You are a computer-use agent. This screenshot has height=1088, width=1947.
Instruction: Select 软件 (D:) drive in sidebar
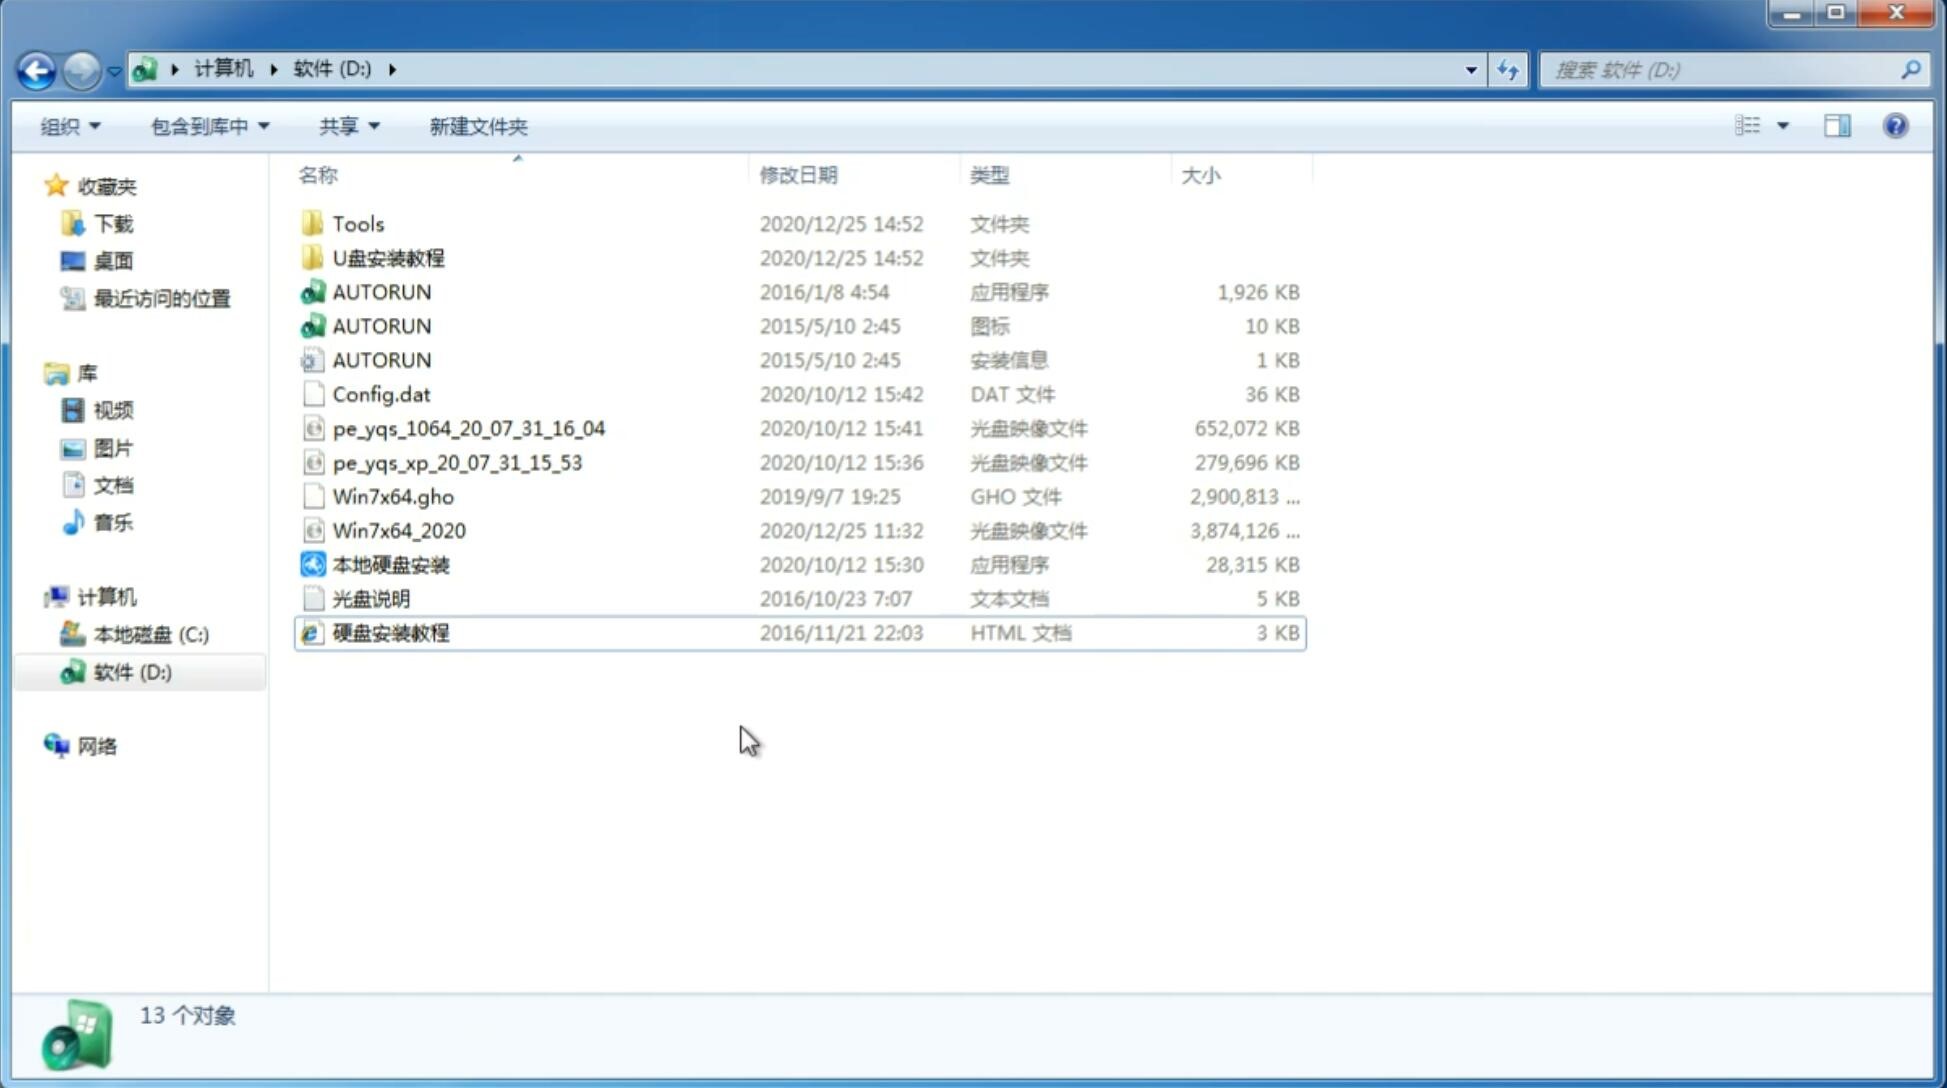[131, 672]
